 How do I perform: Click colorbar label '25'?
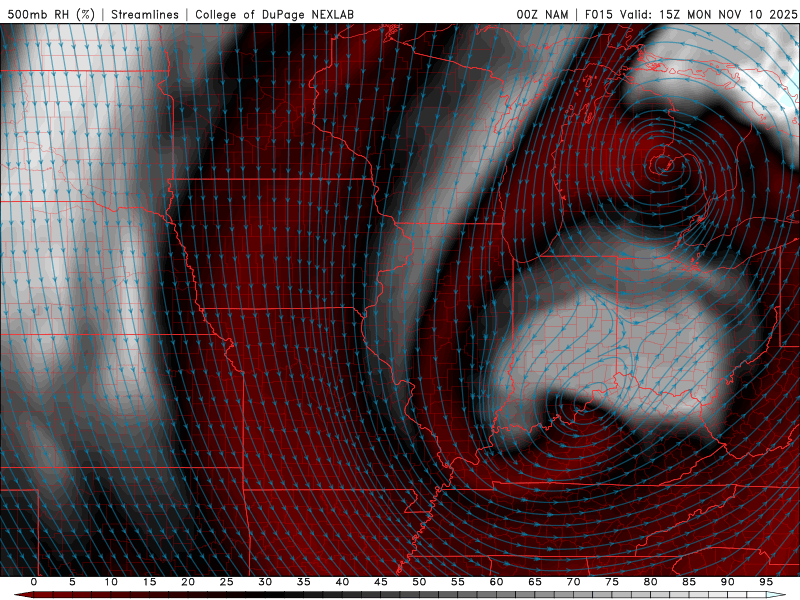[x=227, y=582]
